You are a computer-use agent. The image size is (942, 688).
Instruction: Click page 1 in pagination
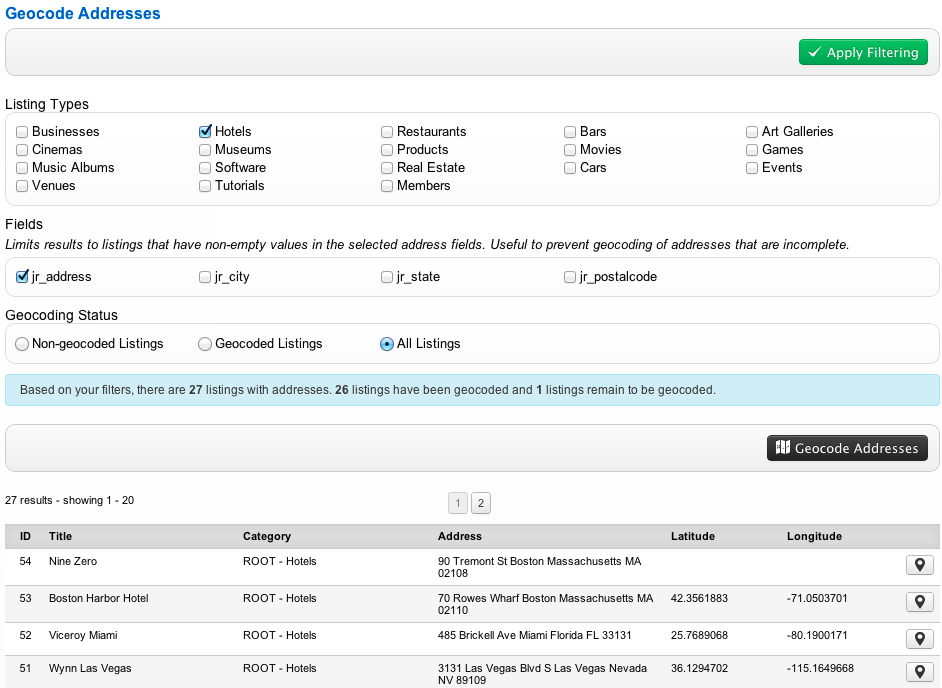pos(458,503)
